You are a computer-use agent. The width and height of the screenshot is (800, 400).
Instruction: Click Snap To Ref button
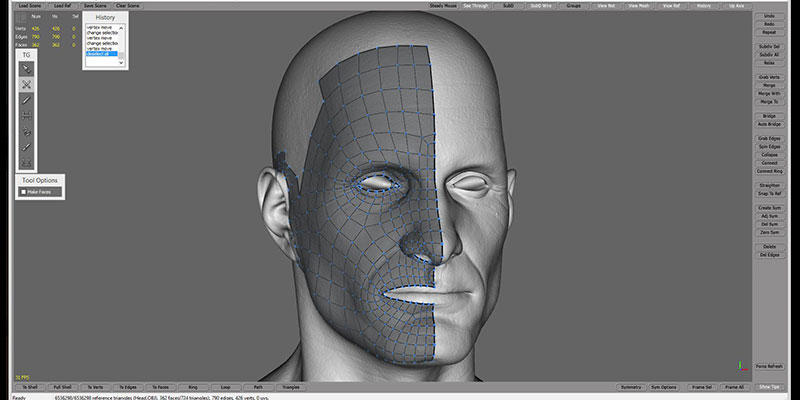pyautogui.click(x=769, y=193)
